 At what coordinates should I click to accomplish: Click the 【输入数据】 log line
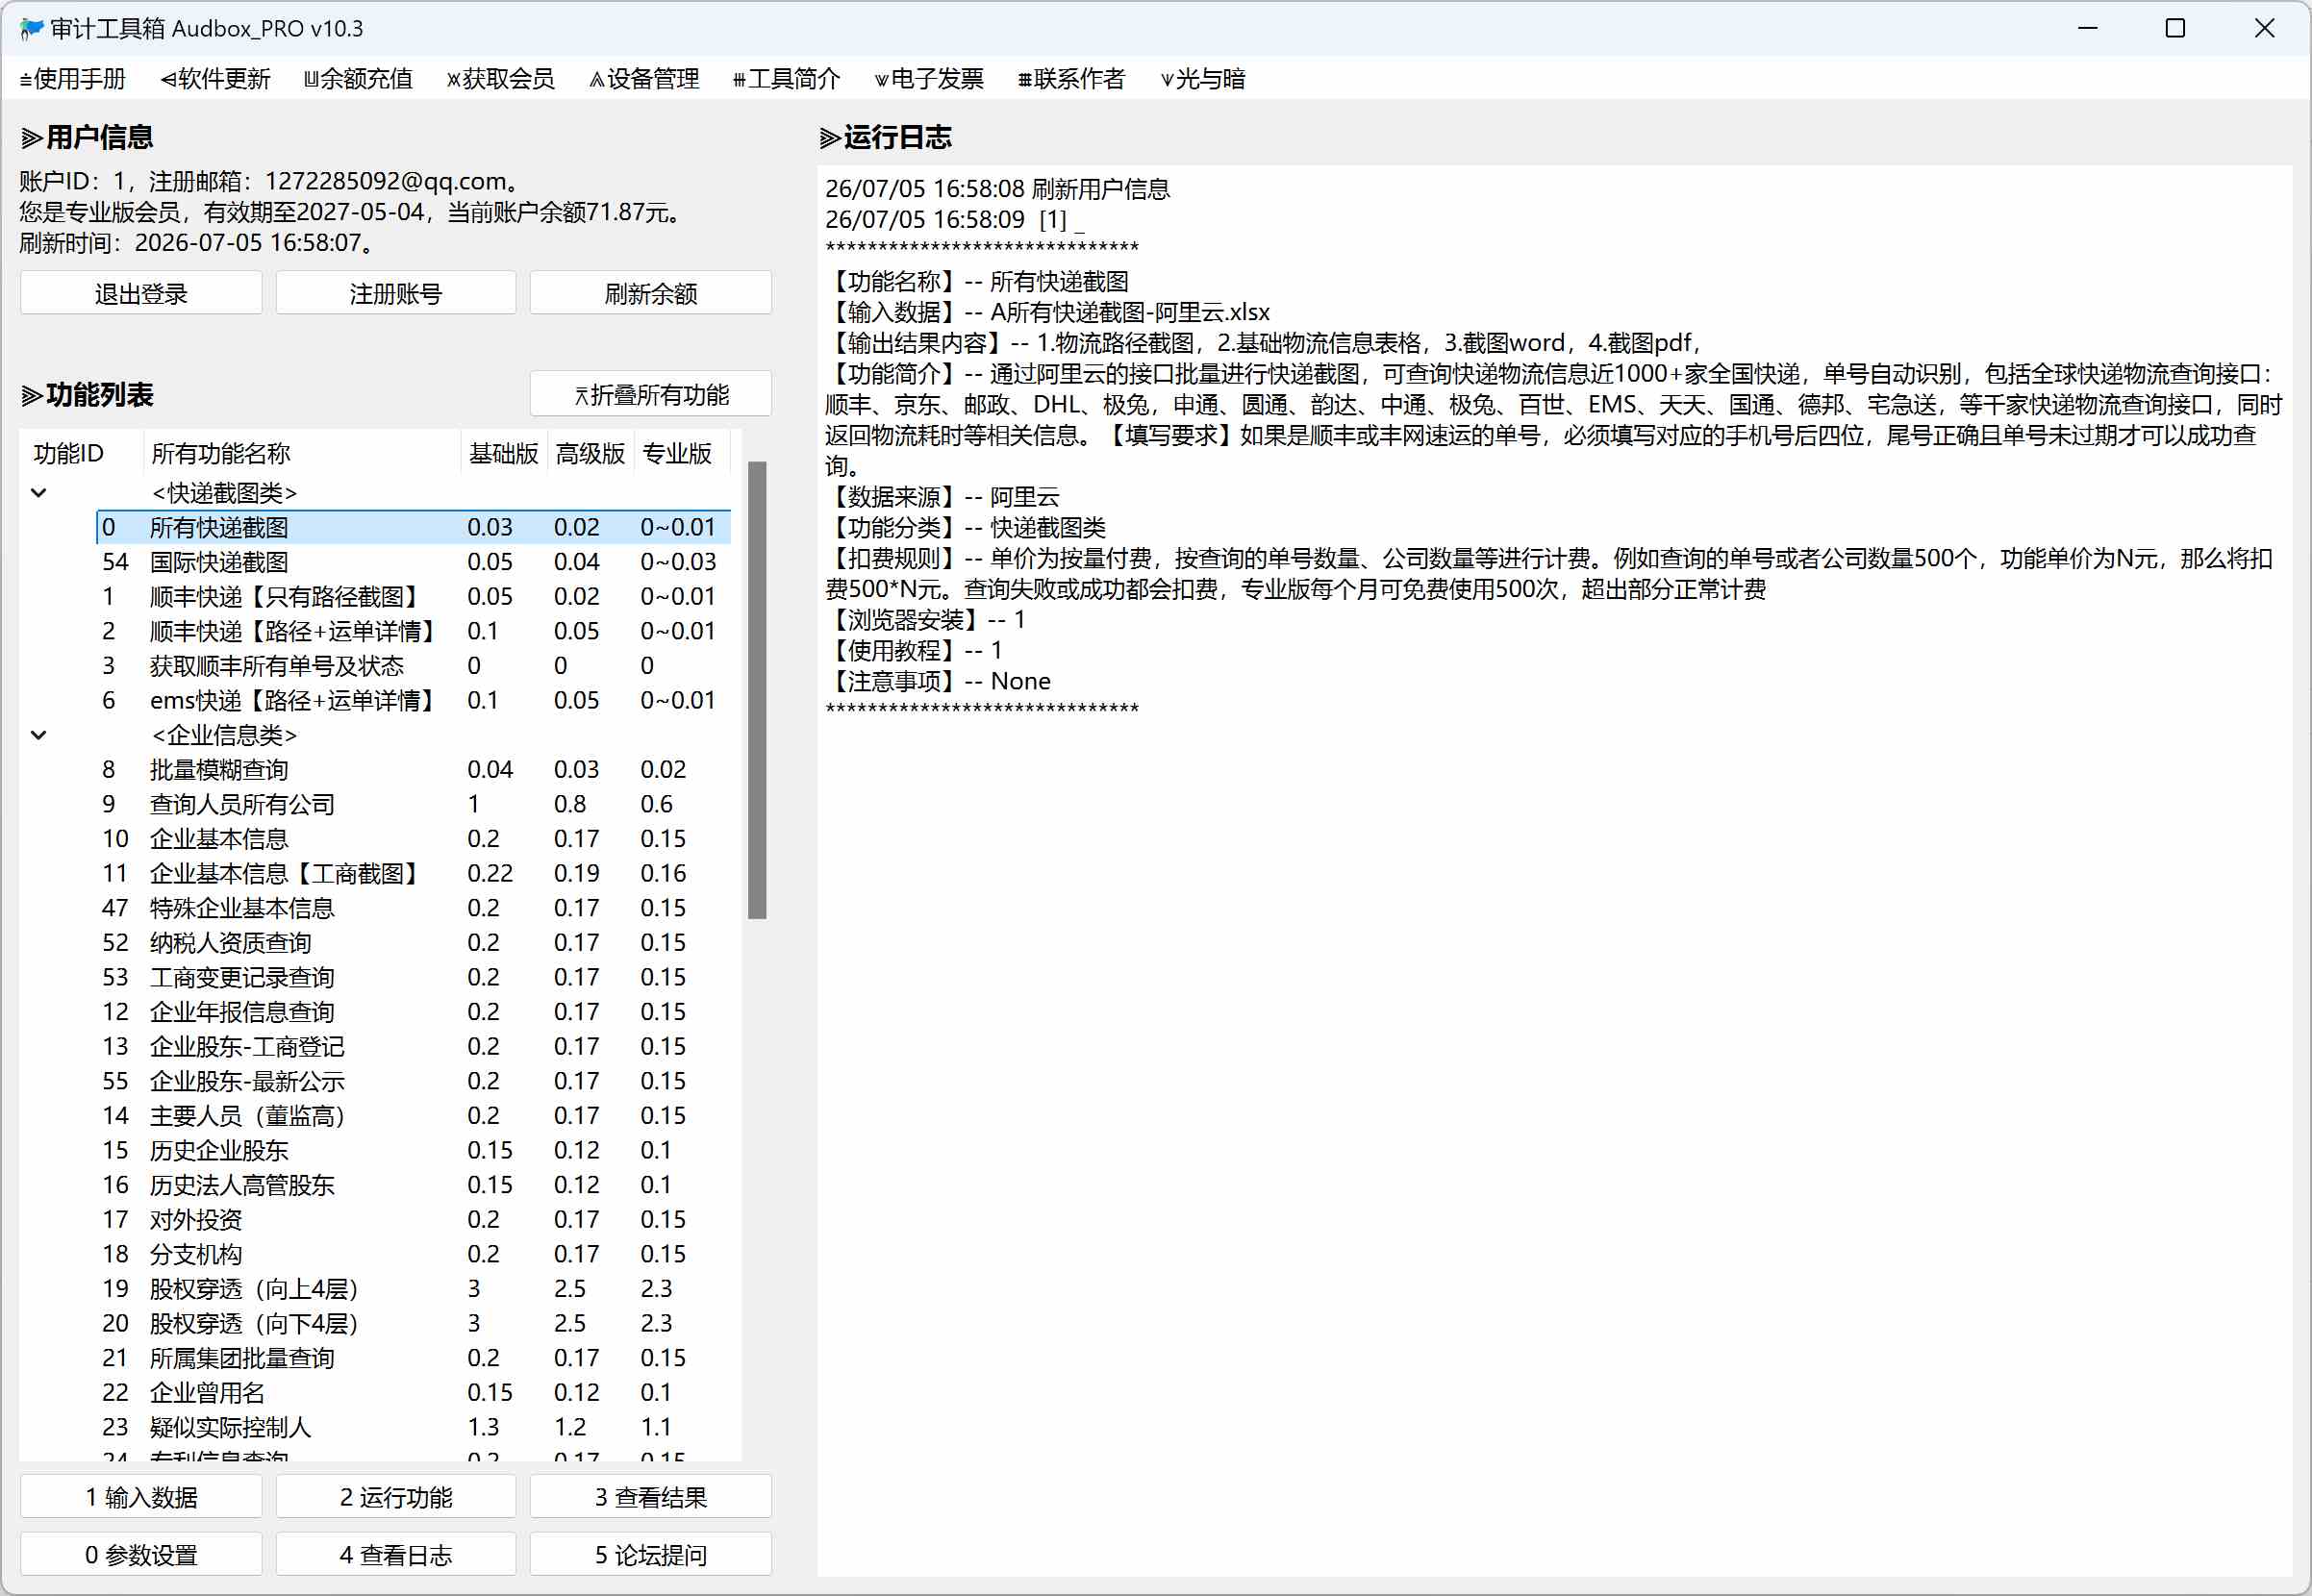[x=1048, y=312]
